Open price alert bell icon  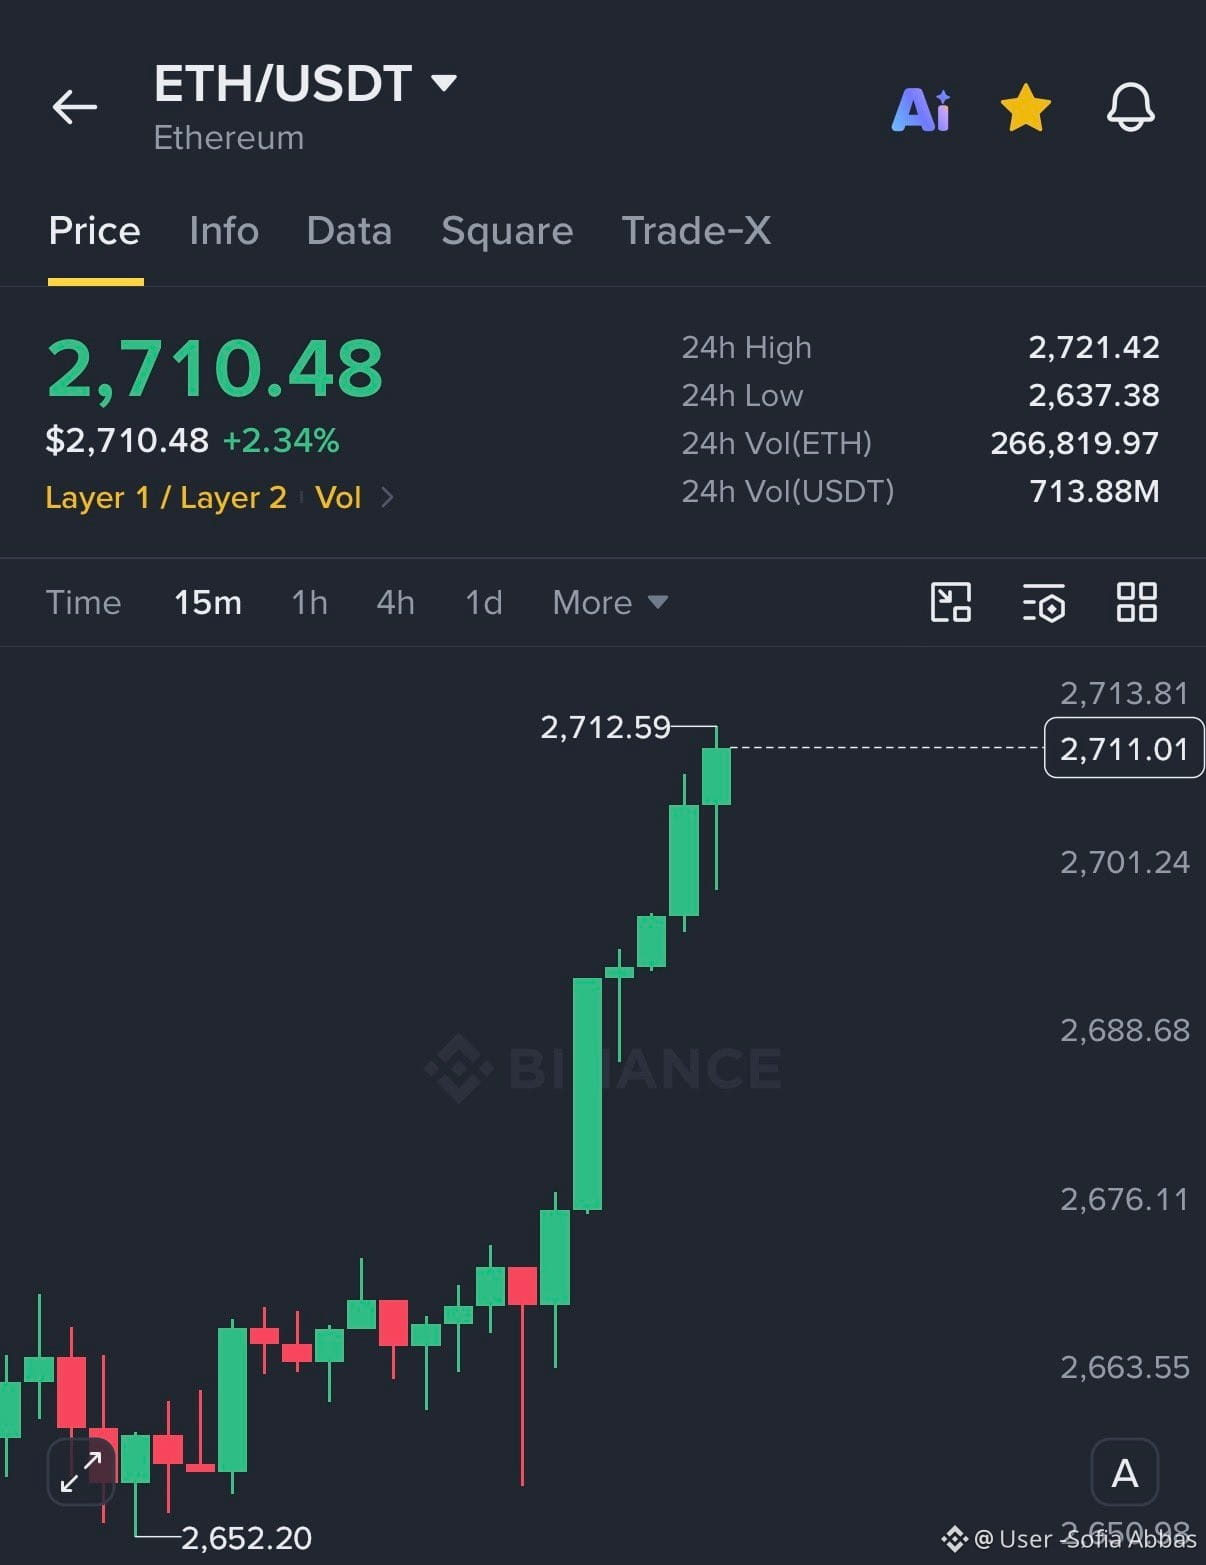(1131, 107)
